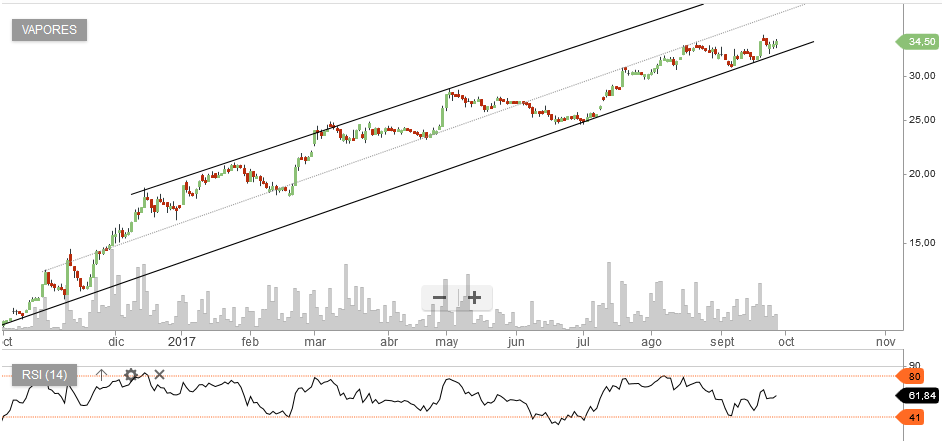The height and width of the screenshot is (441, 942).
Task: Zoom in with the plus button
Action: click(x=475, y=297)
